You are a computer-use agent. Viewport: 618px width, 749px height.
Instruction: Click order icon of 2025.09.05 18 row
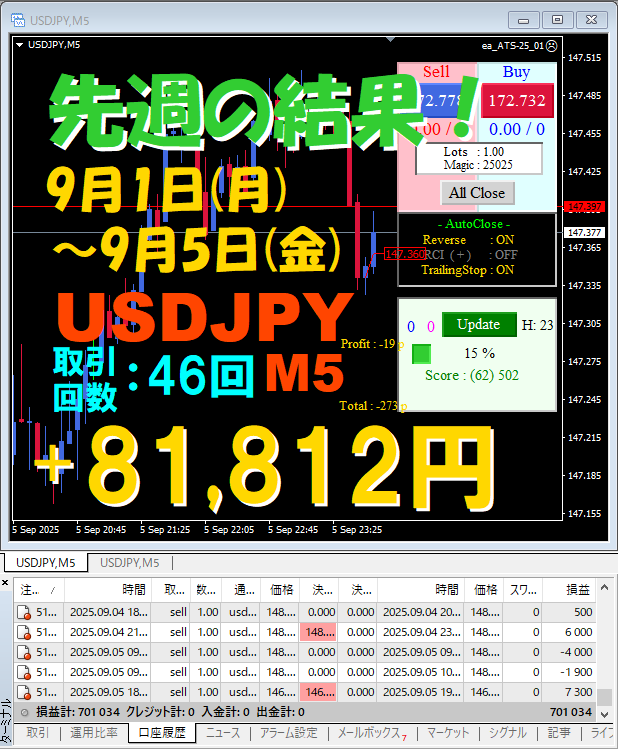[x=24, y=693]
